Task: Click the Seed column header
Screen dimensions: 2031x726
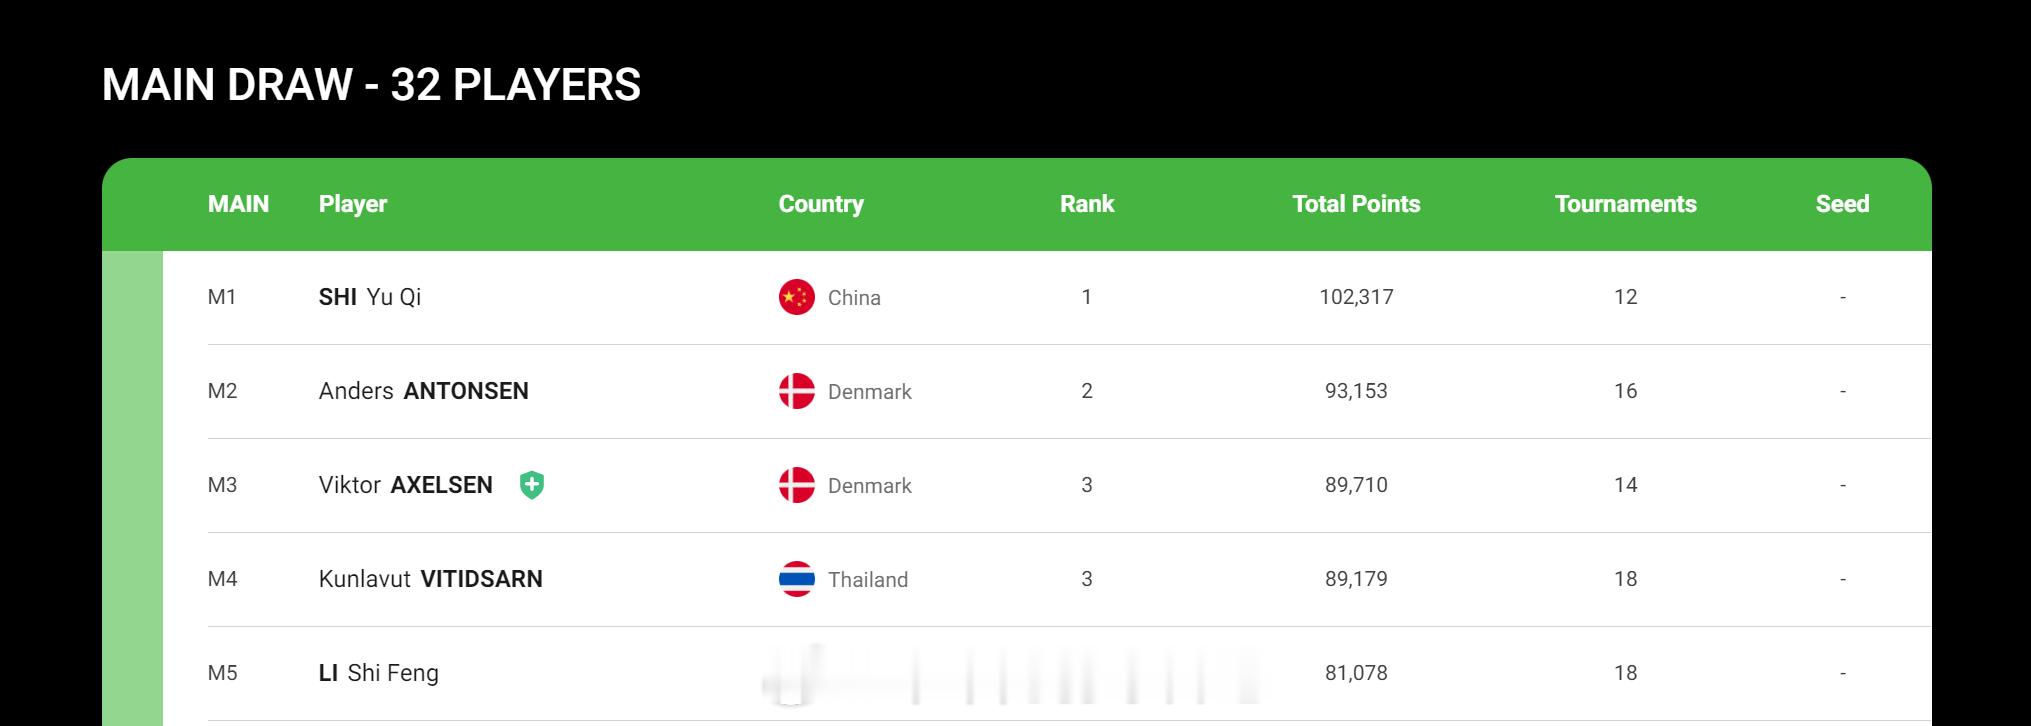Action: tap(1842, 204)
